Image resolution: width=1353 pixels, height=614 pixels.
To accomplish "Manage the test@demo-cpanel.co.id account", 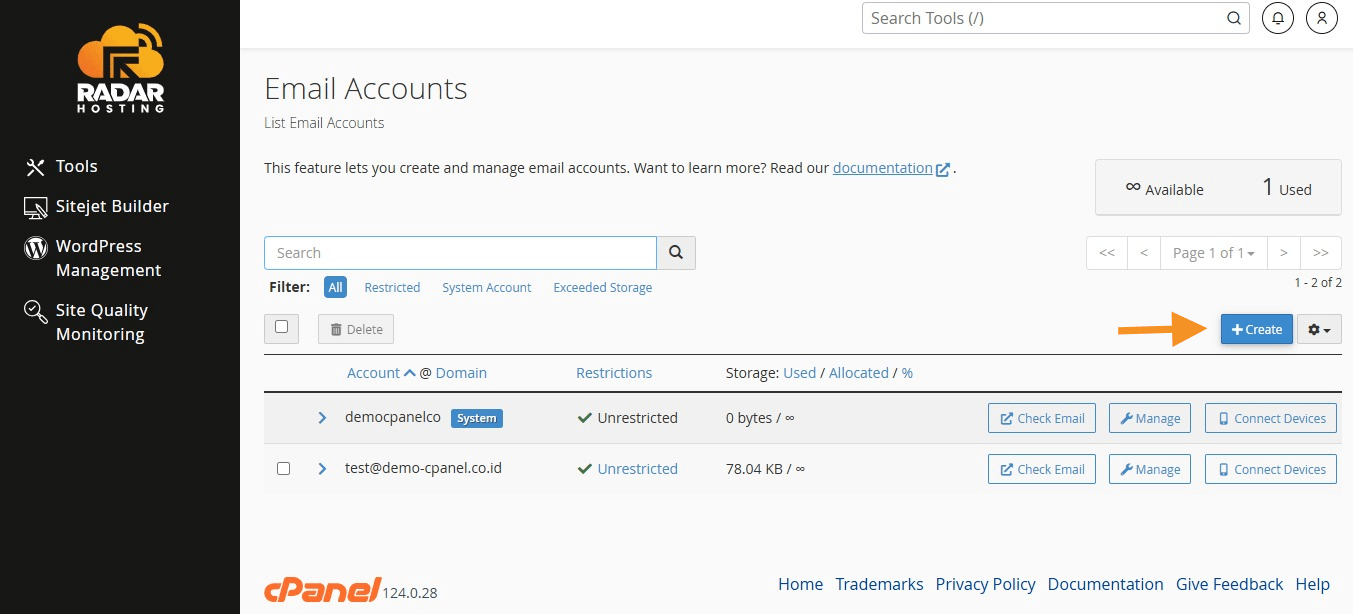I will pos(1149,469).
